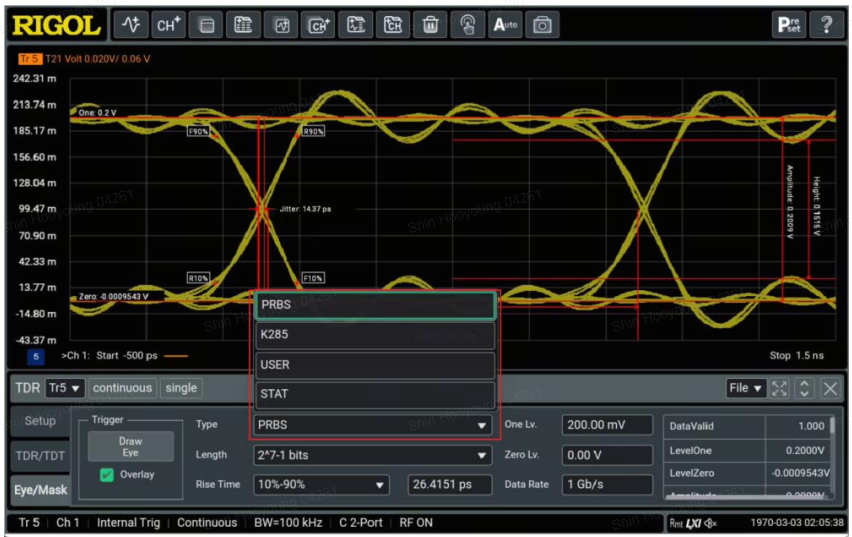The image size is (852, 537).
Task: Click the Auto scale icon
Action: tap(505, 25)
